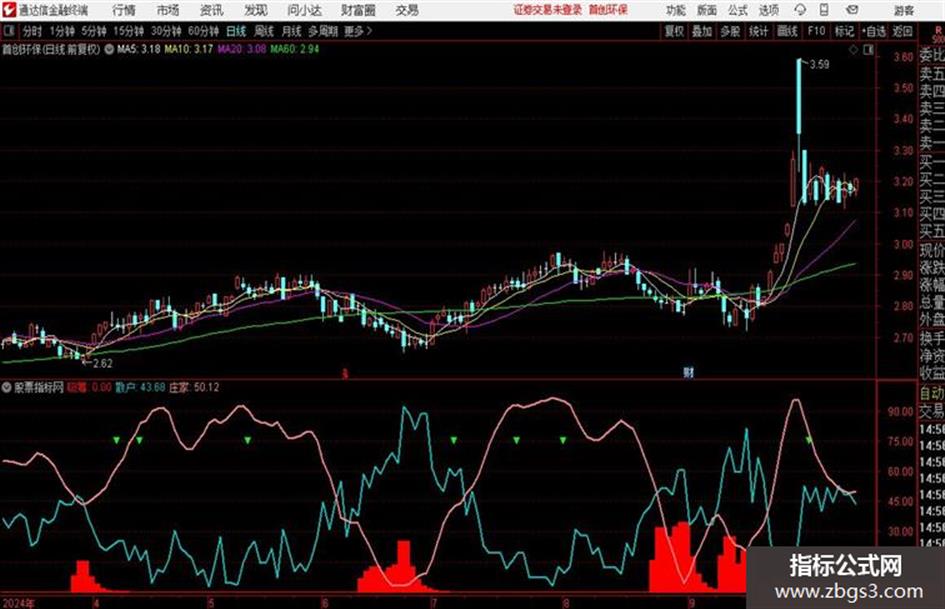Toggle the right info panel icon
The image size is (945, 609).
click(868, 49)
